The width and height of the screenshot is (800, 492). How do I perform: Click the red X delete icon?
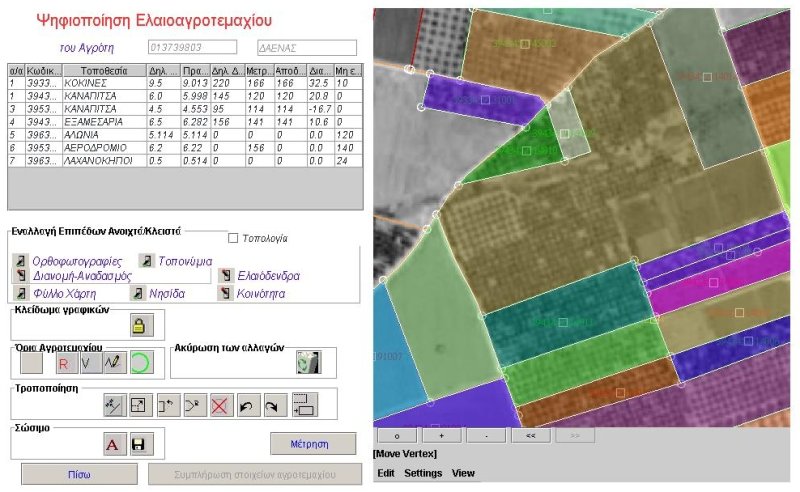[x=220, y=405]
